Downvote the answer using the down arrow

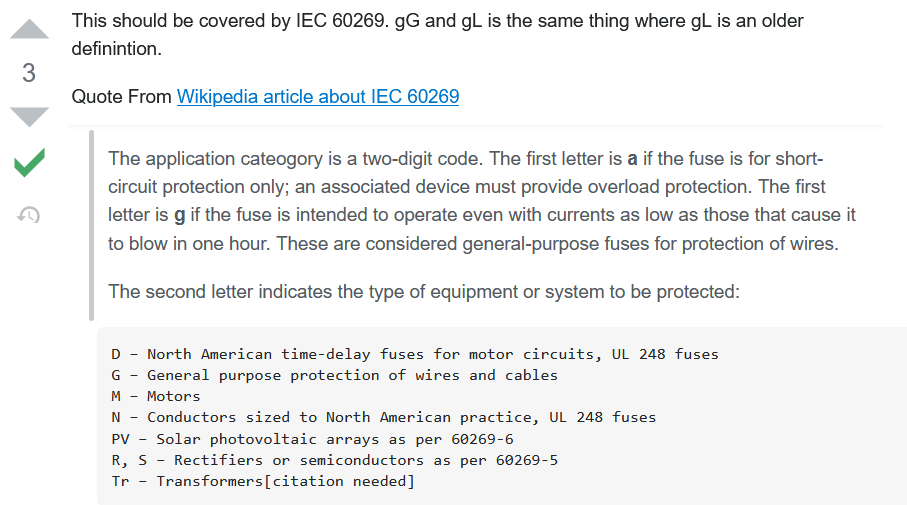29,116
